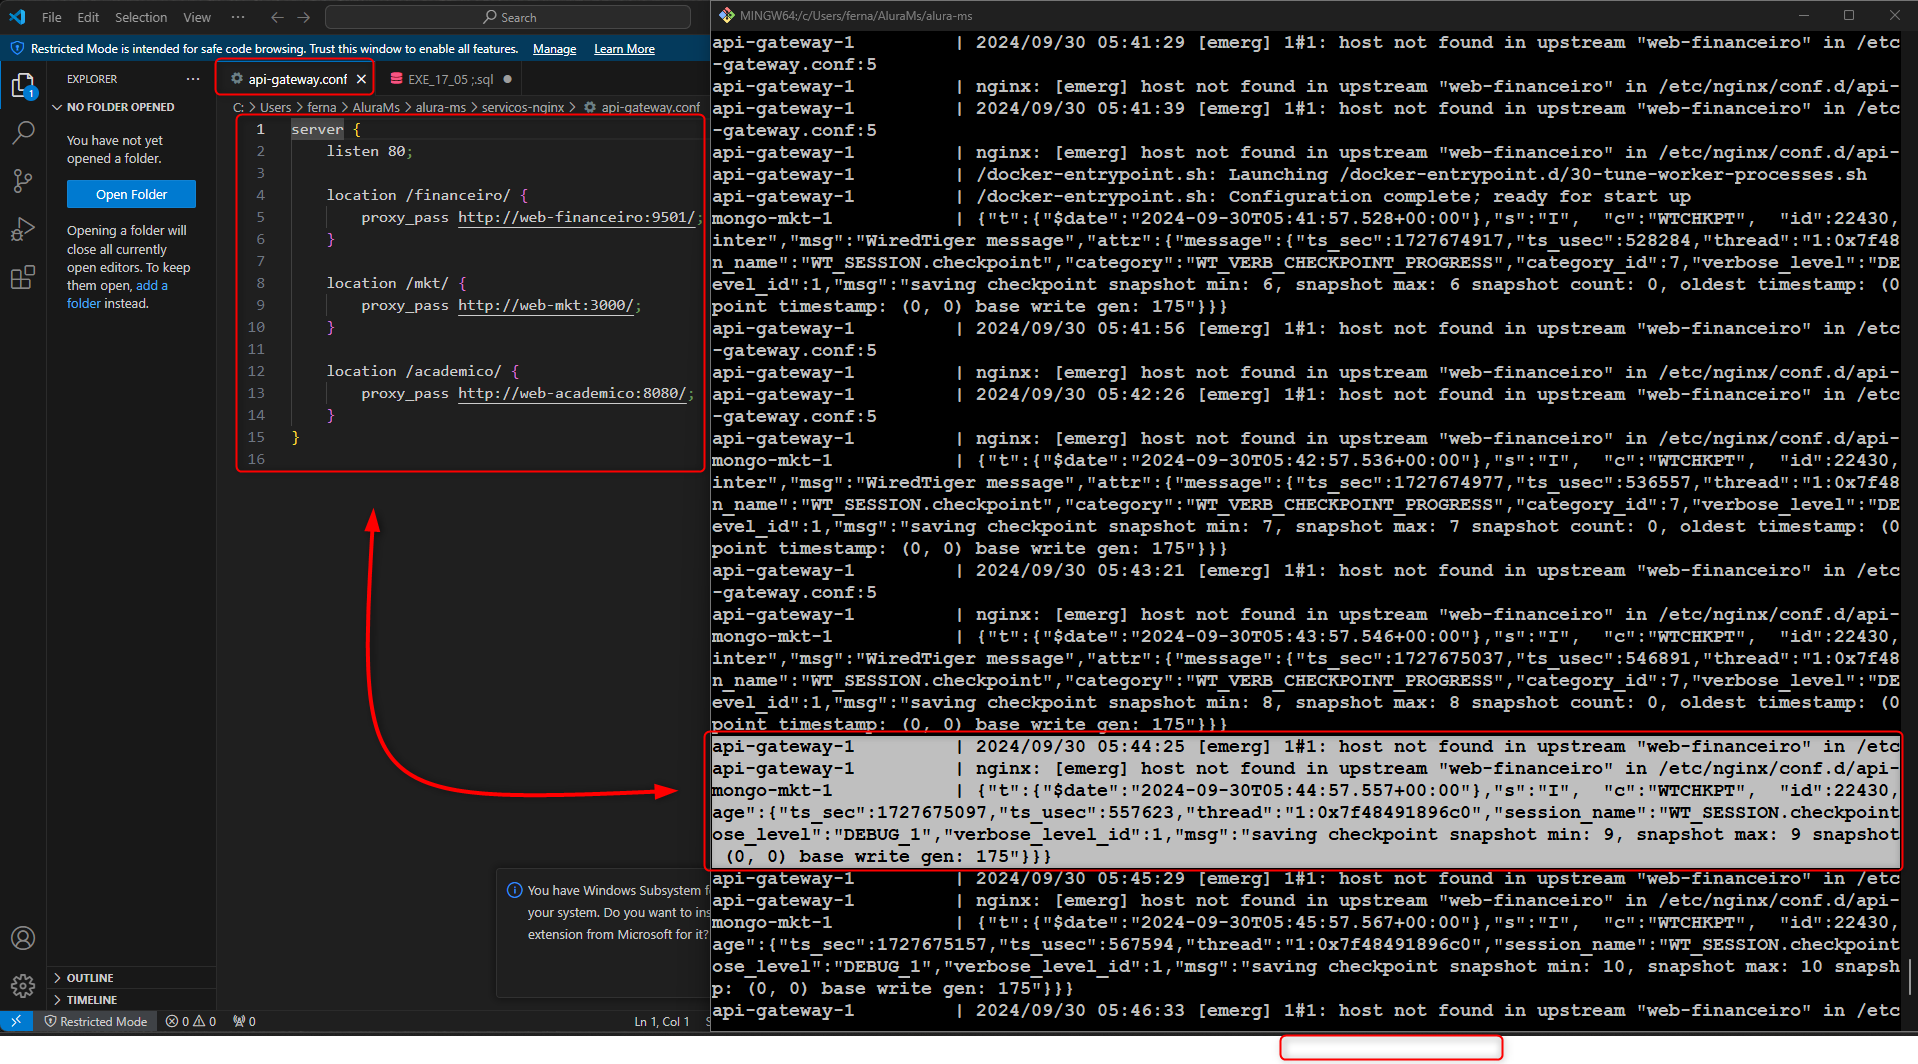This screenshot has height=1064, width=1918.
Task: Open Source Control view in activity bar
Action: pyautogui.click(x=23, y=181)
